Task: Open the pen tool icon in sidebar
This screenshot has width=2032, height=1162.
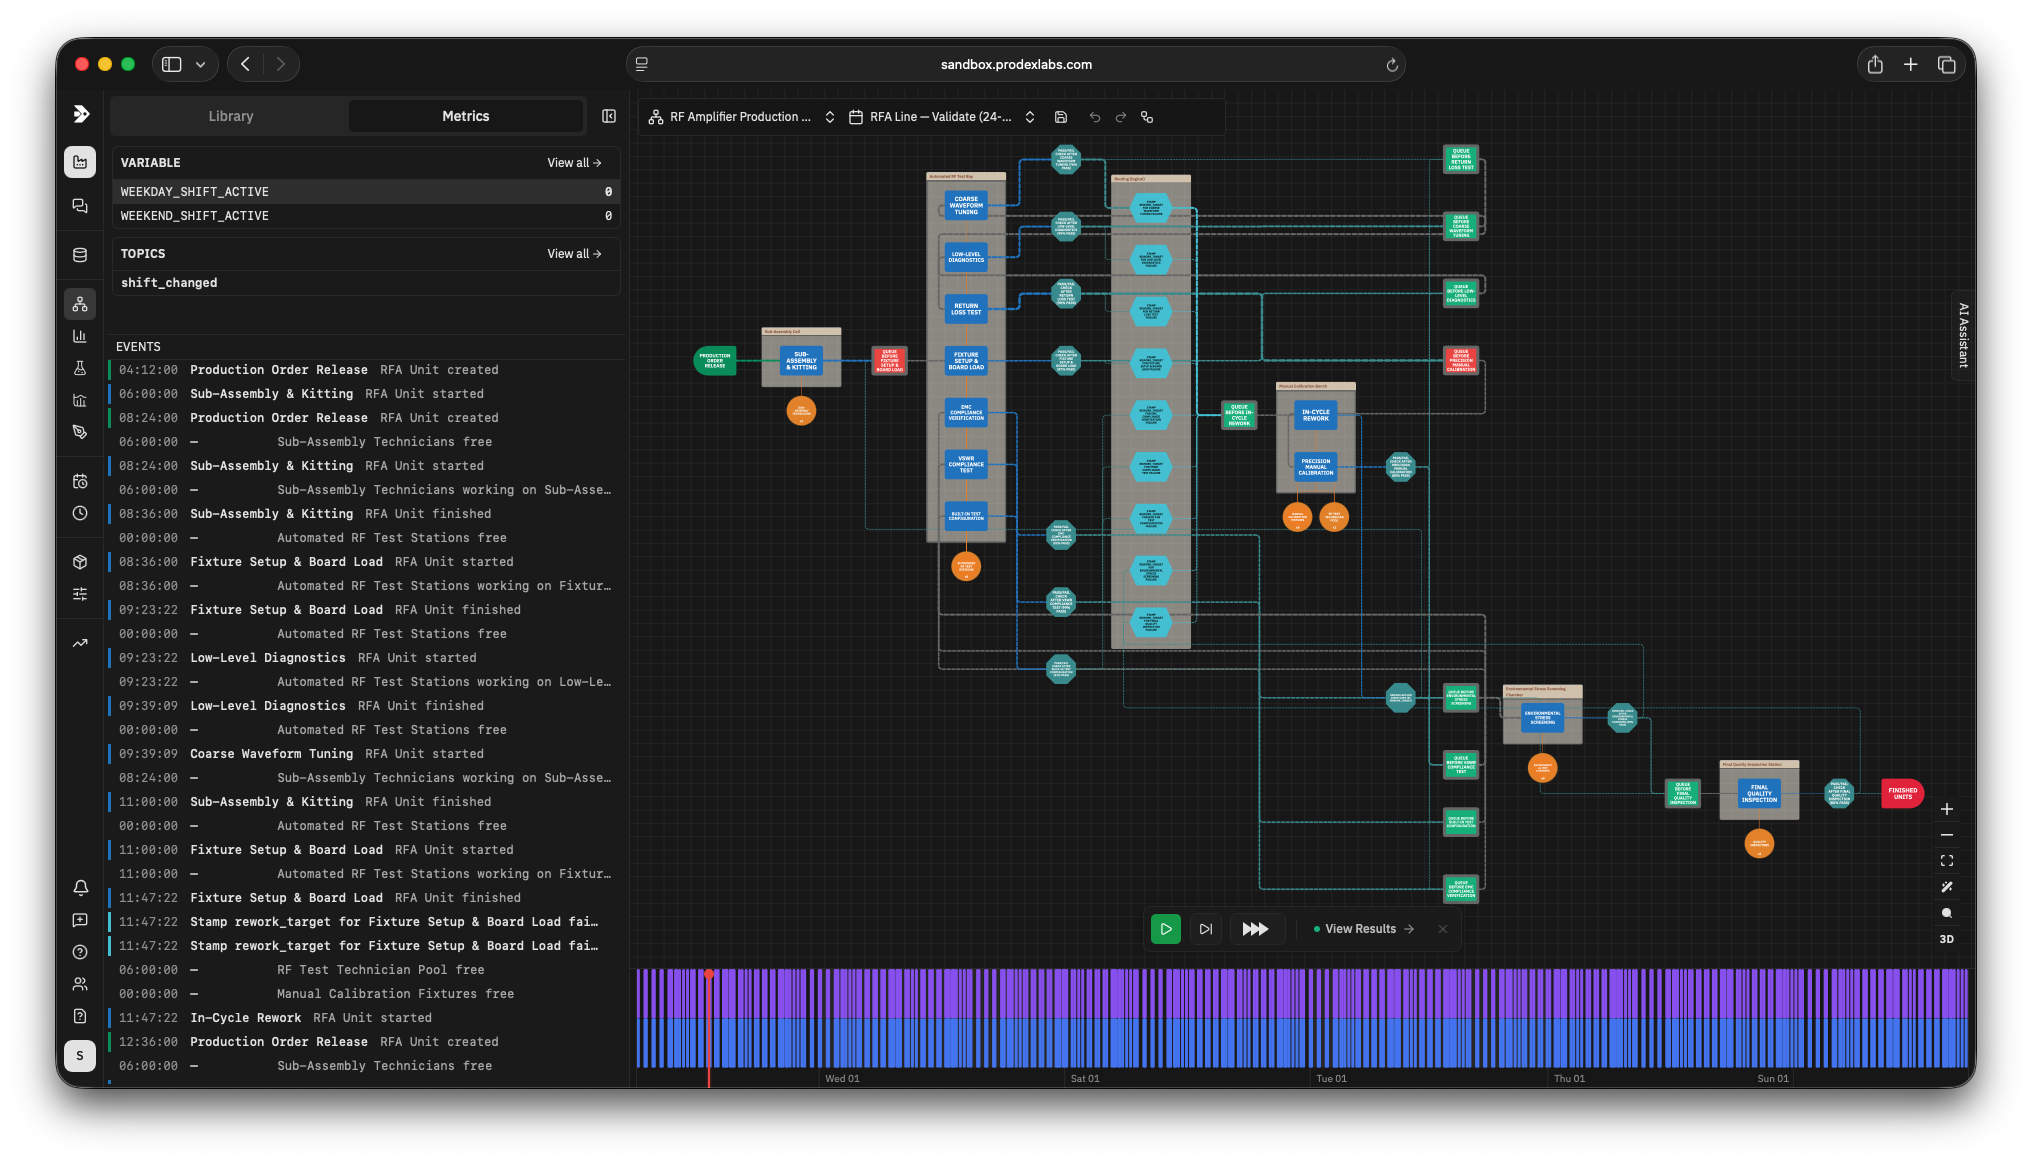Action: (80, 432)
